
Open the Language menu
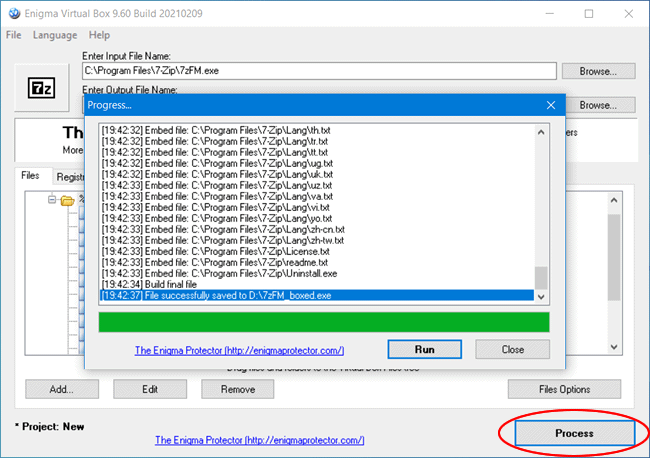pyautogui.click(x=54, y=35)
